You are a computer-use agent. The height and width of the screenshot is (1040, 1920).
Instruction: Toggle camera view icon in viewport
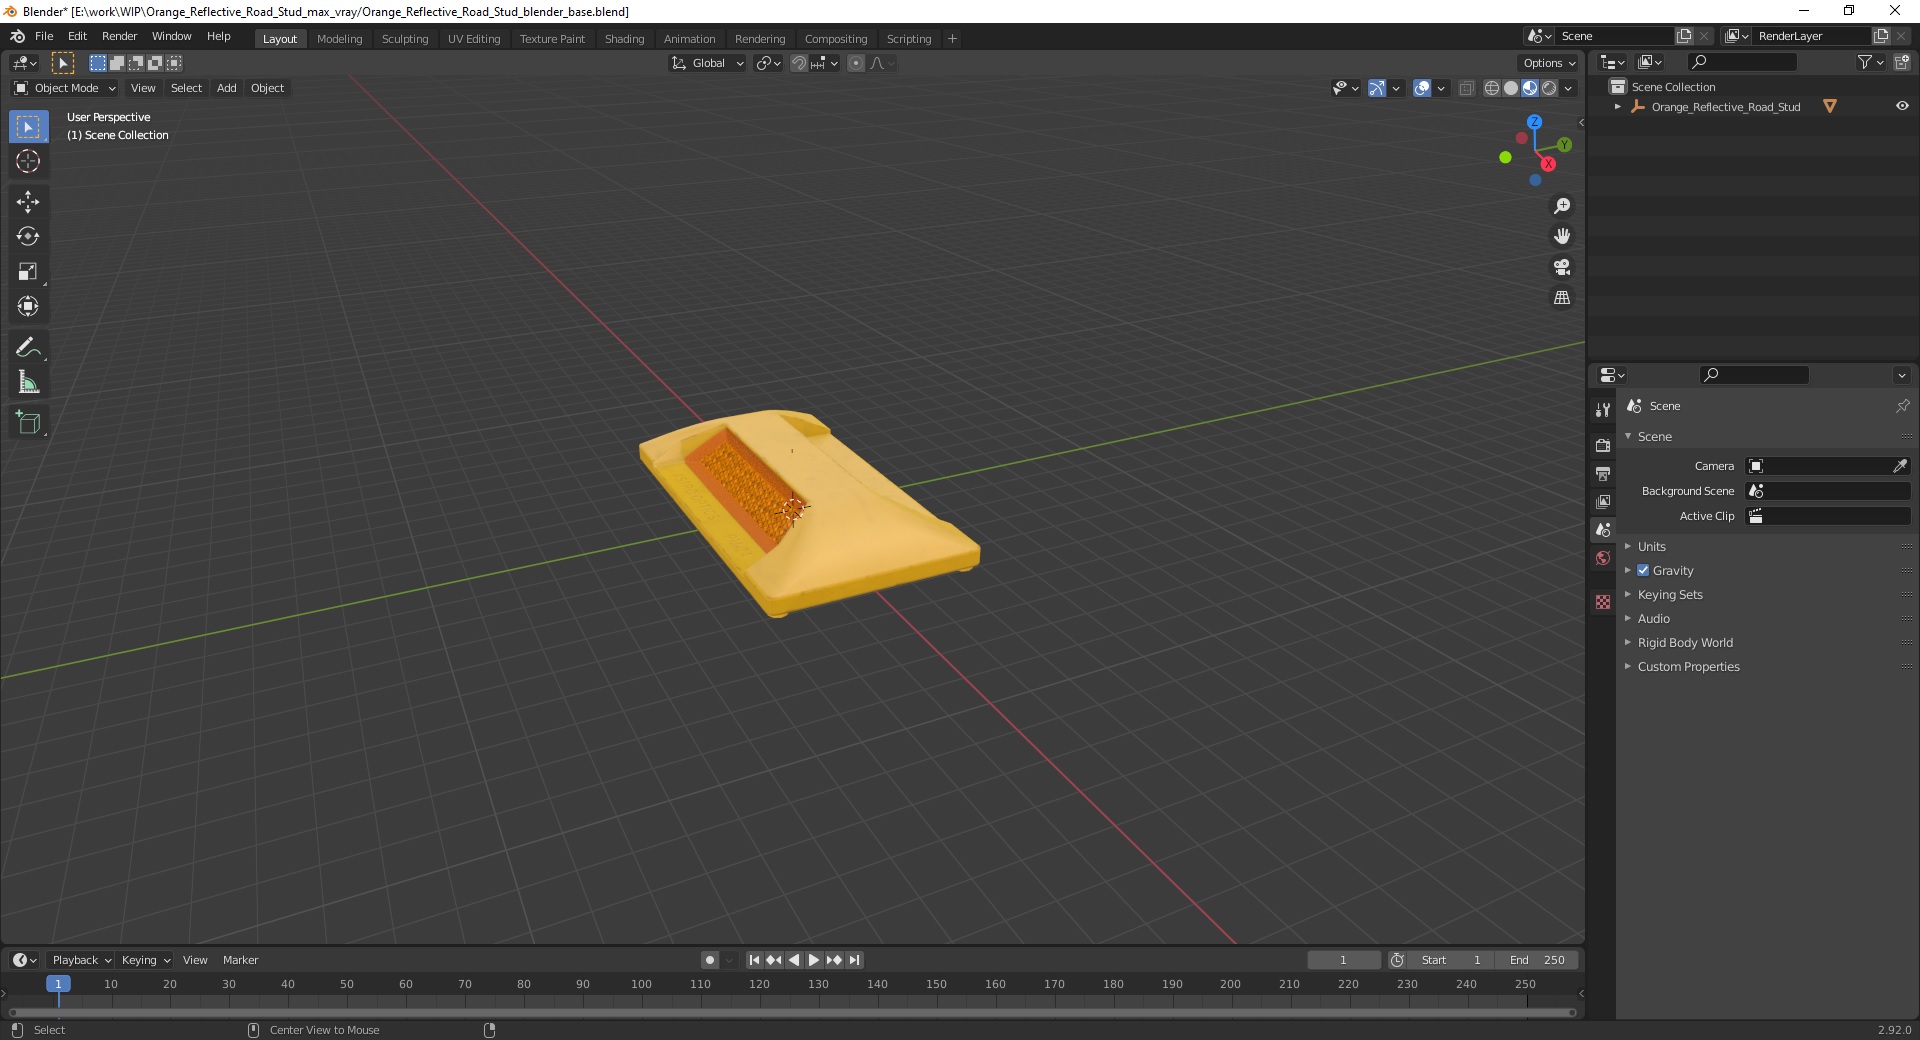(1562, 267)
